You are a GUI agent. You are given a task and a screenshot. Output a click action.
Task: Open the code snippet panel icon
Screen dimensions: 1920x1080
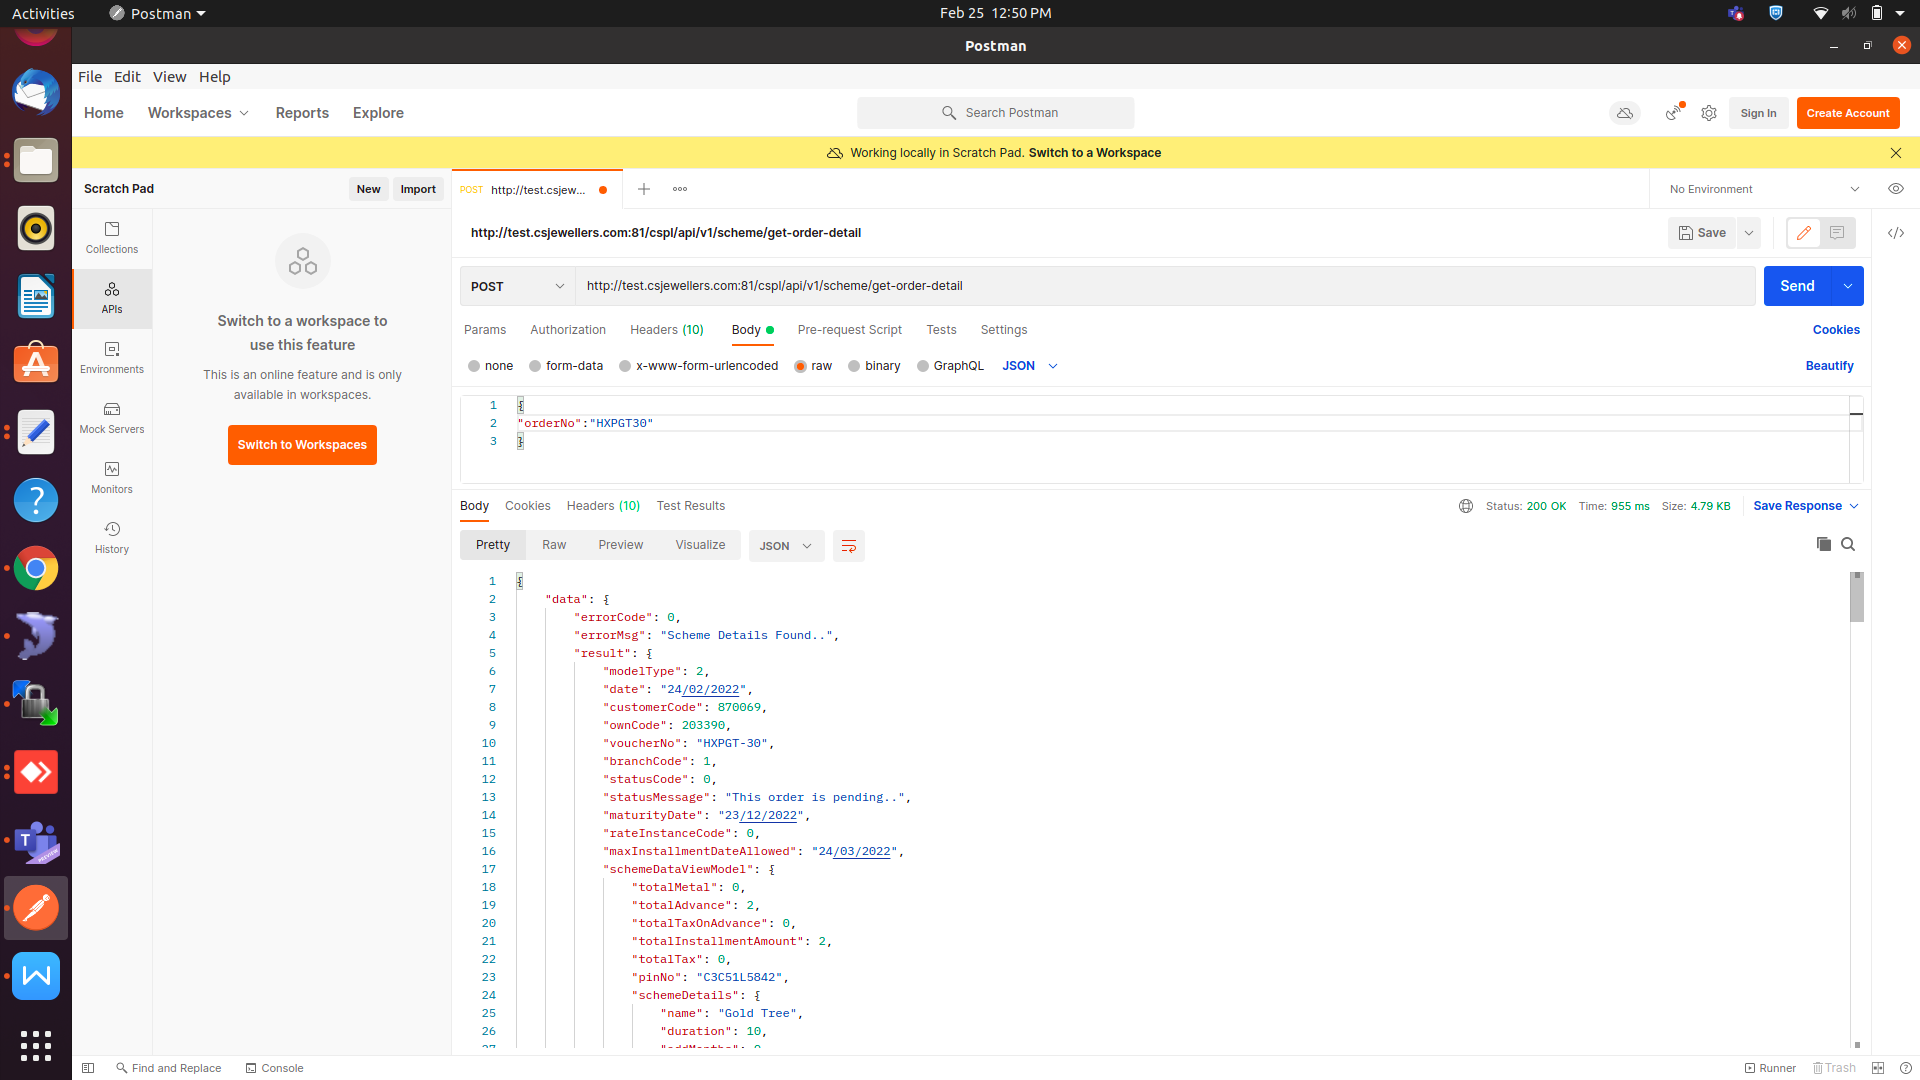(x=1896, y=233)
